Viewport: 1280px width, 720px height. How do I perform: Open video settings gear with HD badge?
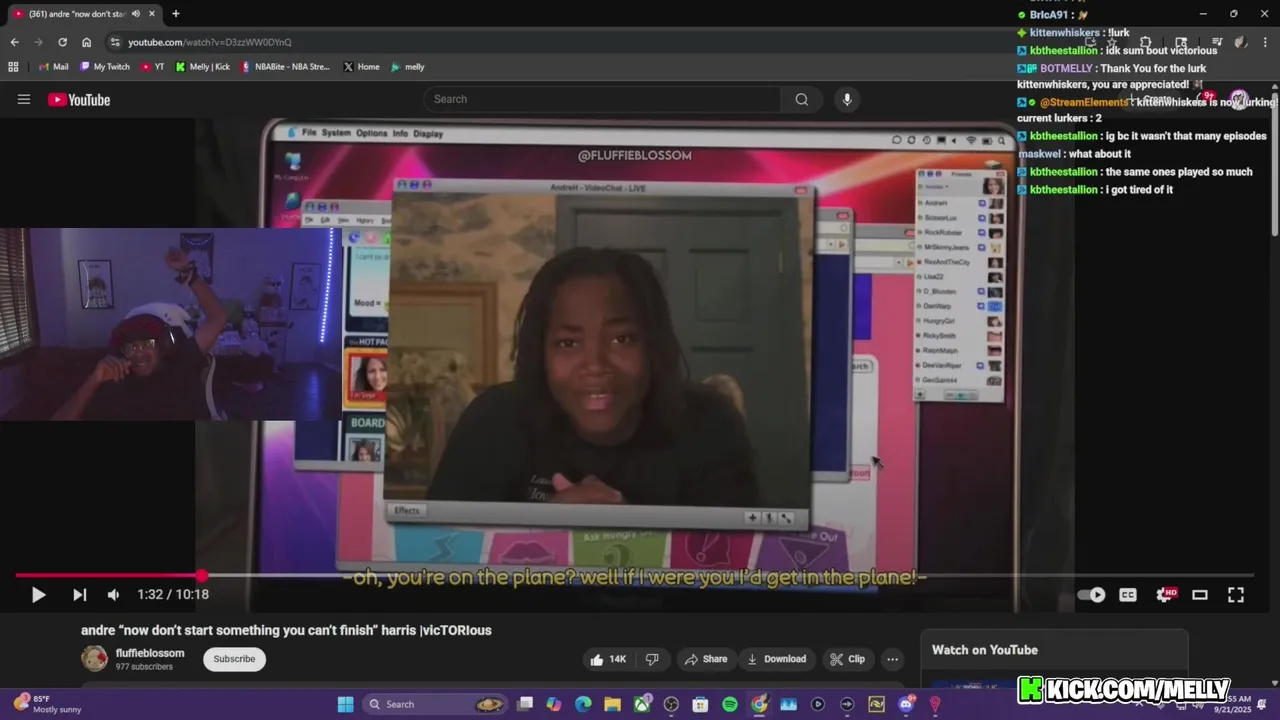pos(1165,594)
